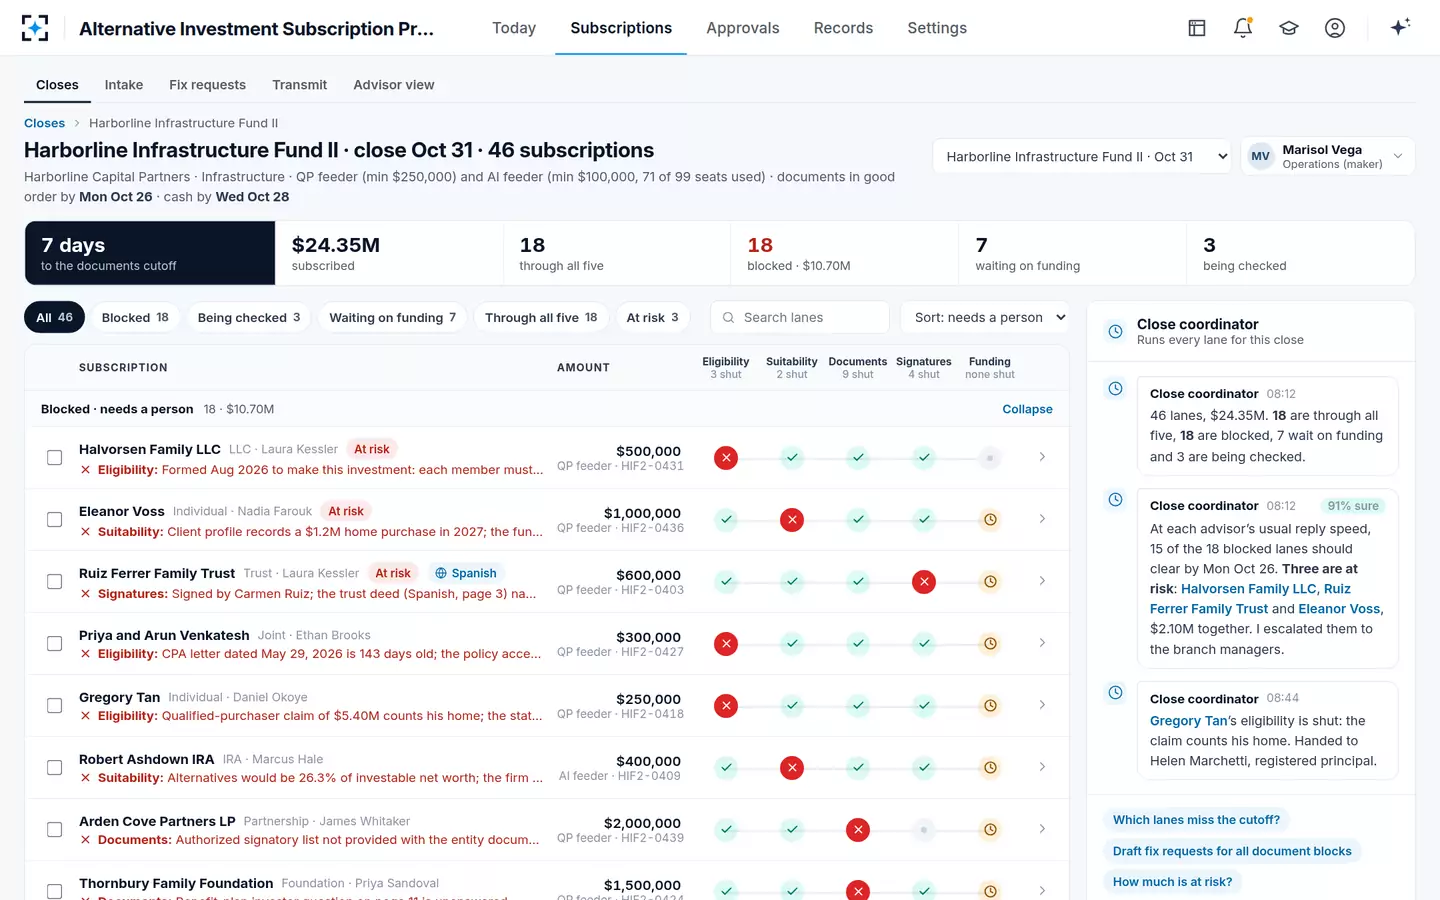Tick the Gregory Tan row checkbox

point(55,706)
